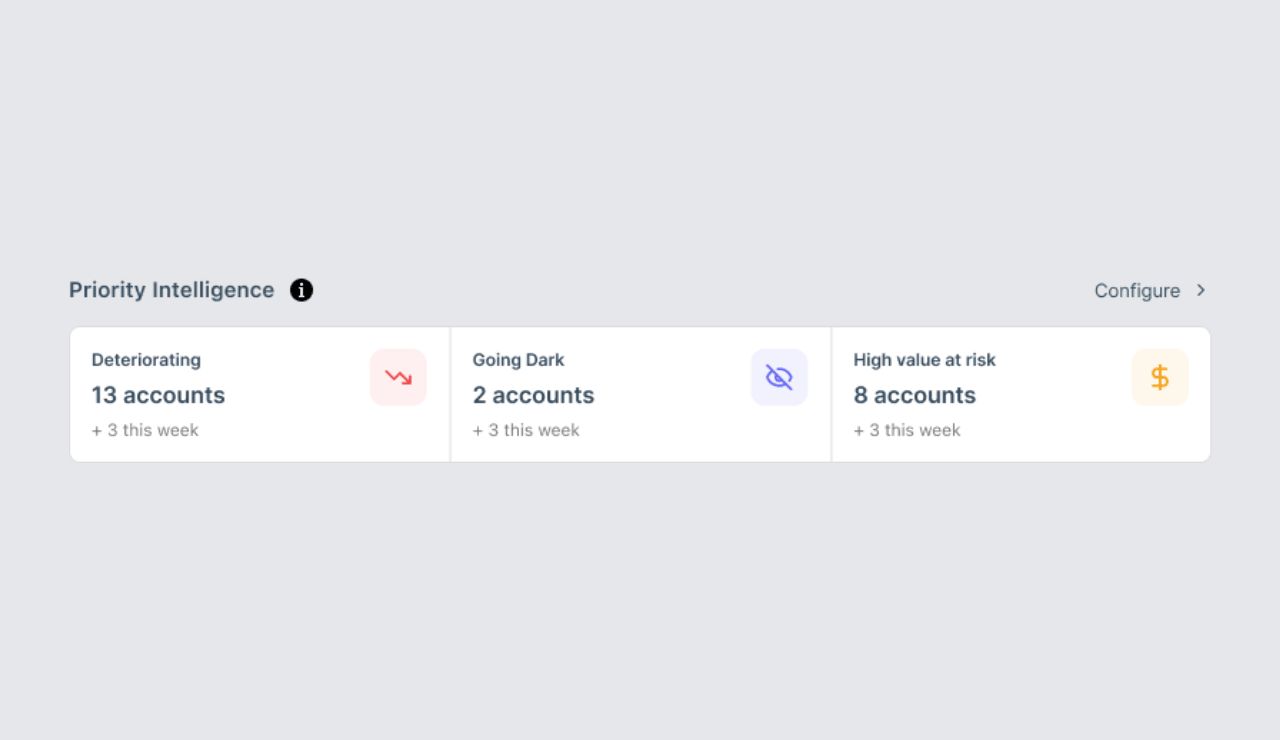Viewport: 1280px width, 740px height.
Task: Open the 13 accounts count
Action: pyautogui.click(x=158, y=395)
